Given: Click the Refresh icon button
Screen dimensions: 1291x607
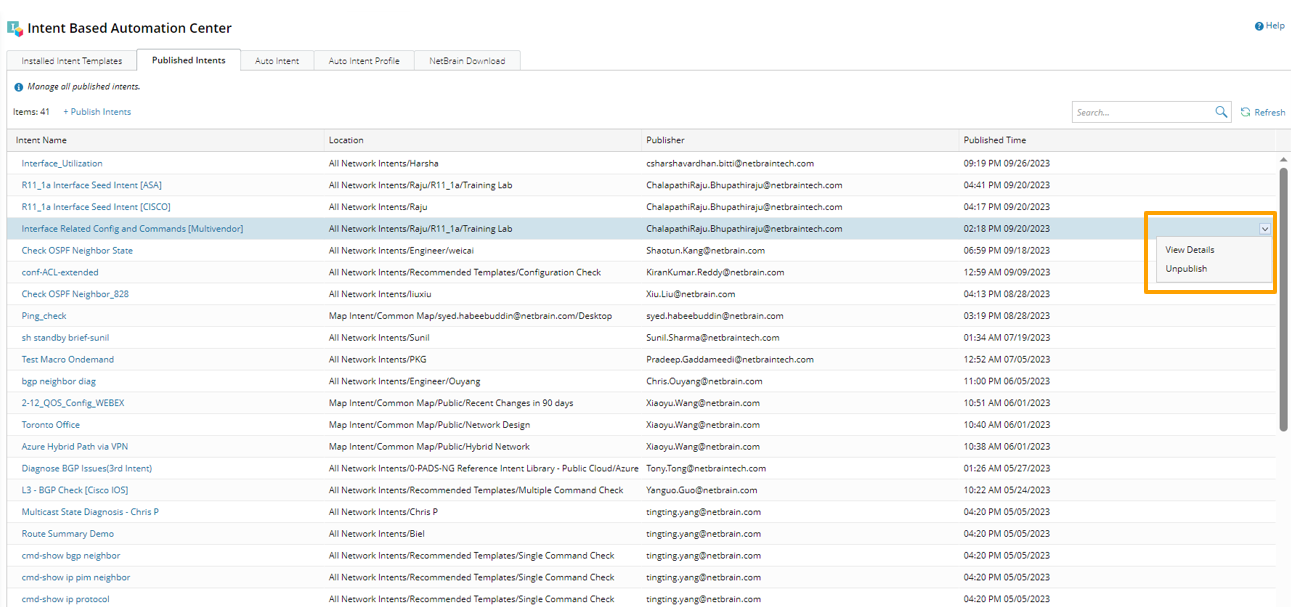Looking at the screenshot, I should 1246,112.
